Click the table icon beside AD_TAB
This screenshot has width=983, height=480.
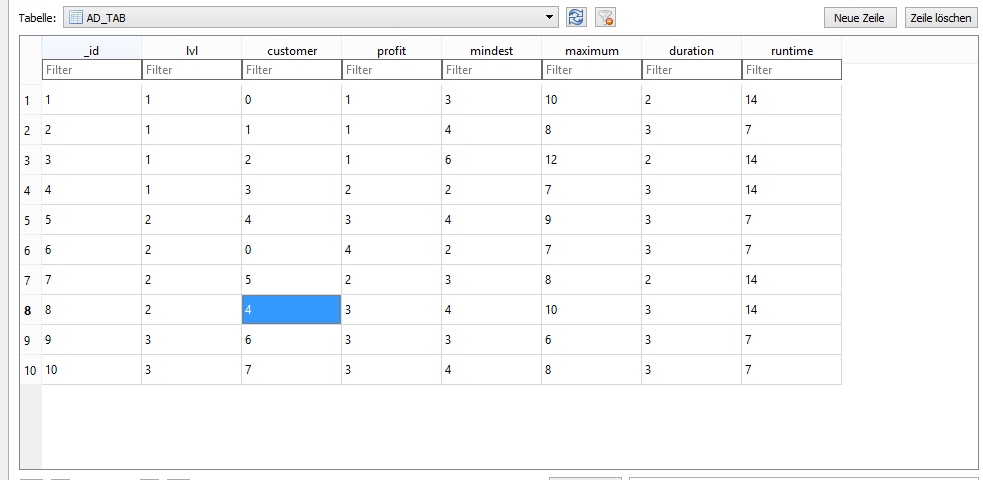tap(75, 18)
